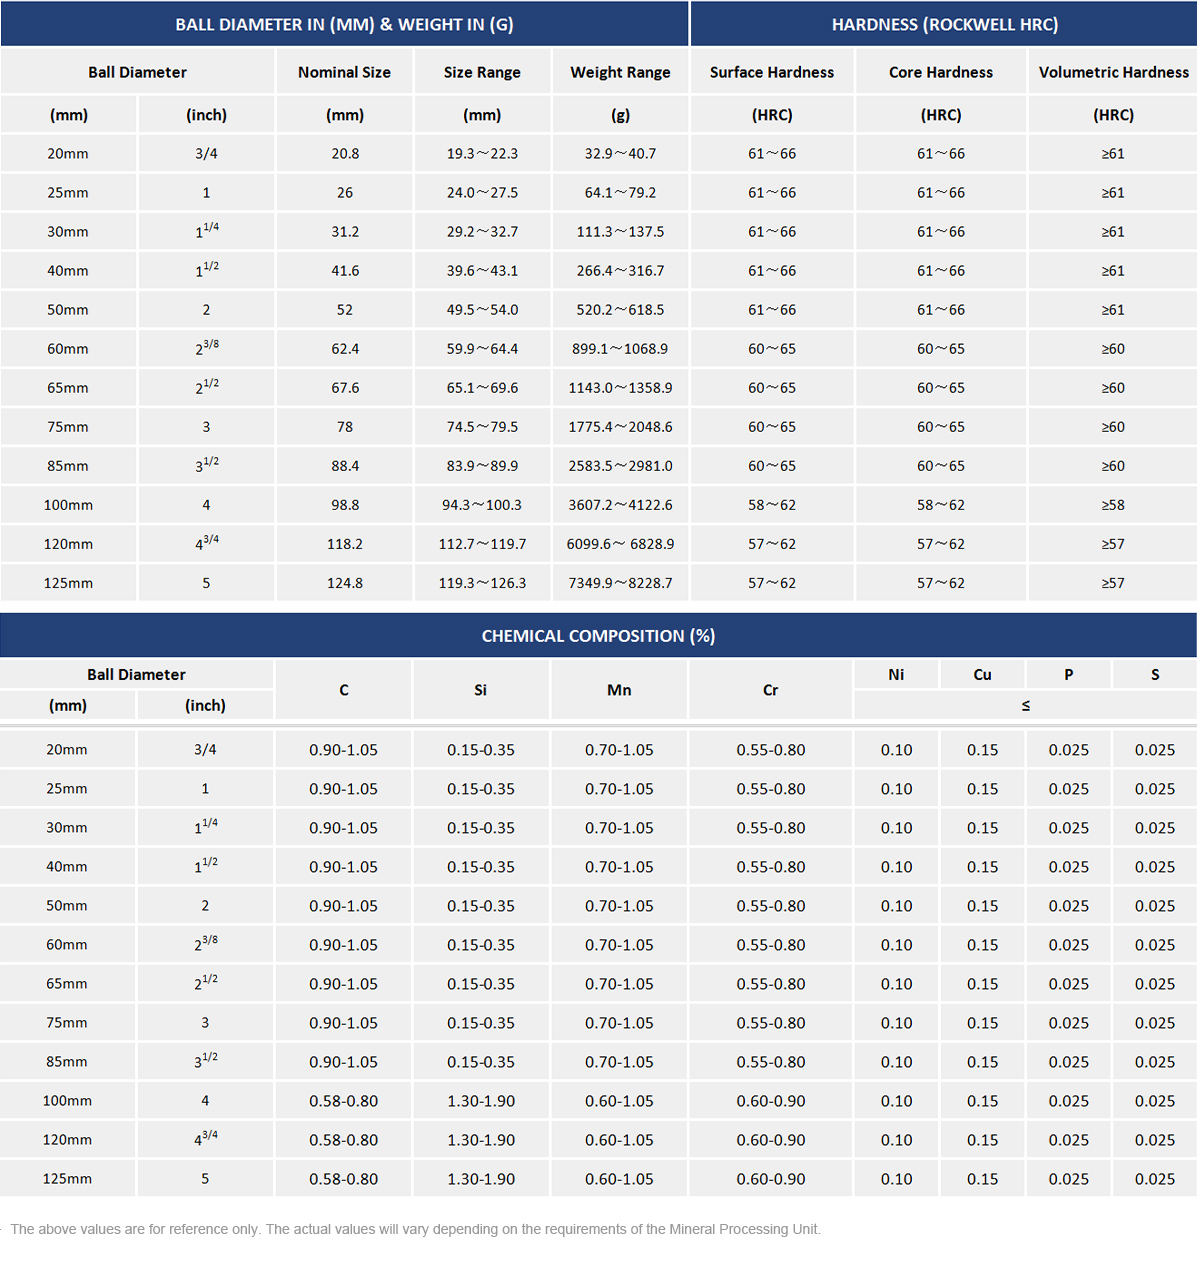Select the reference-only disclaimer text at bottom
The width and height of the screenshot is (1197, 1261).
415,1229
